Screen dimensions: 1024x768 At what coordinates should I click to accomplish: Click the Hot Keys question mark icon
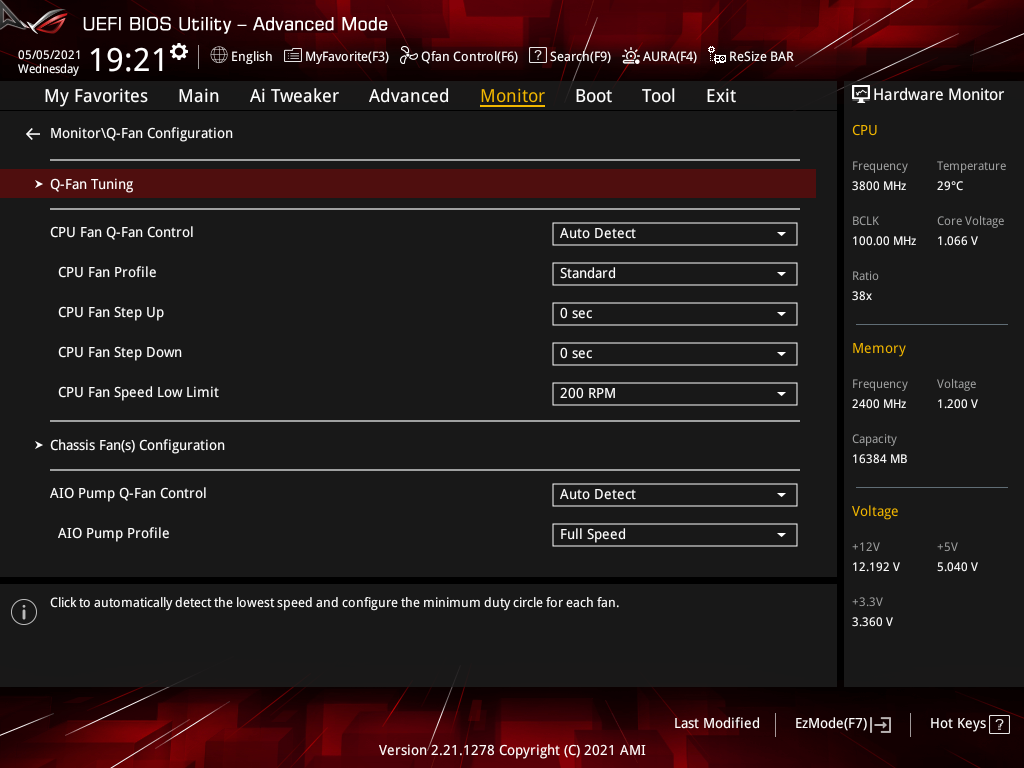[x=999, y=724]
